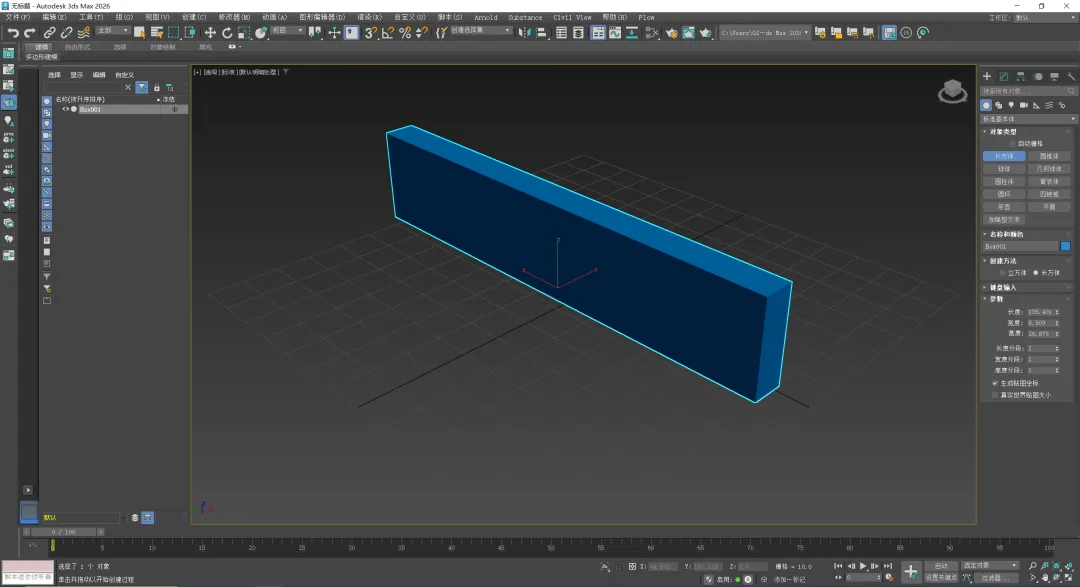Check 真实世界贴图大小 checkbox
1080x587 pixels.
tap(995, 395)
